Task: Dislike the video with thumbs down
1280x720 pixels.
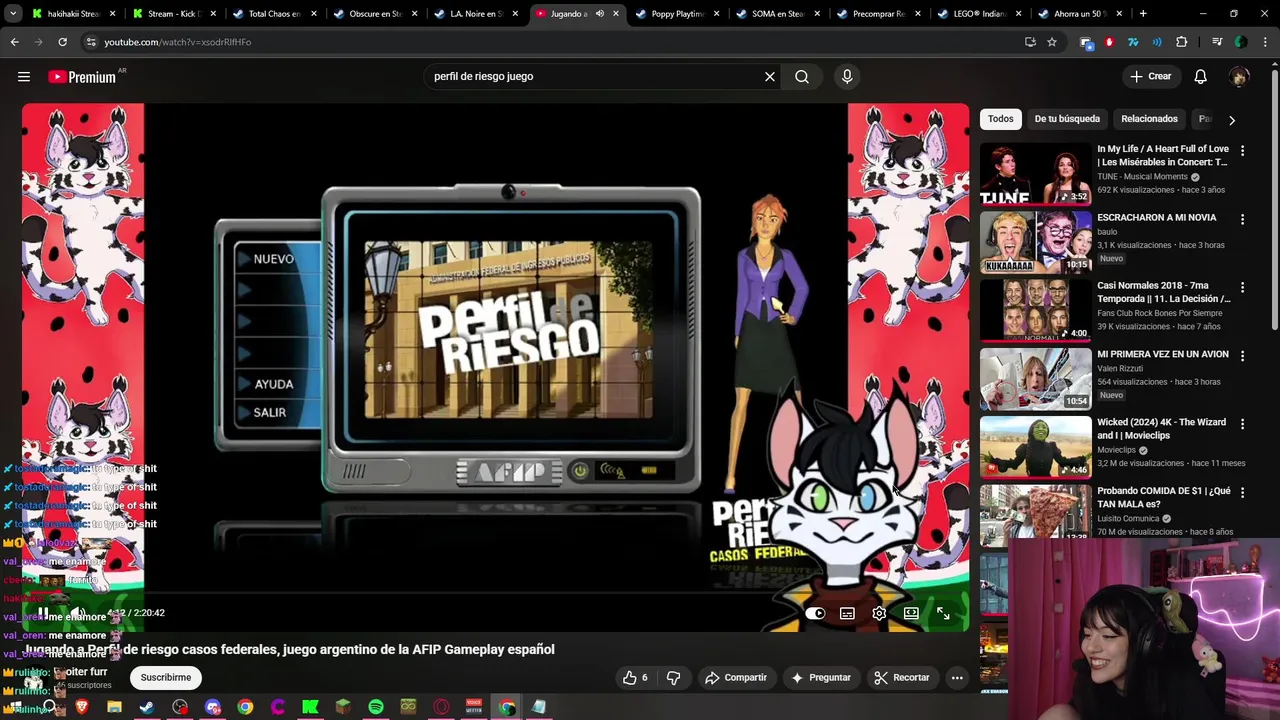Action: coord(673,677)
